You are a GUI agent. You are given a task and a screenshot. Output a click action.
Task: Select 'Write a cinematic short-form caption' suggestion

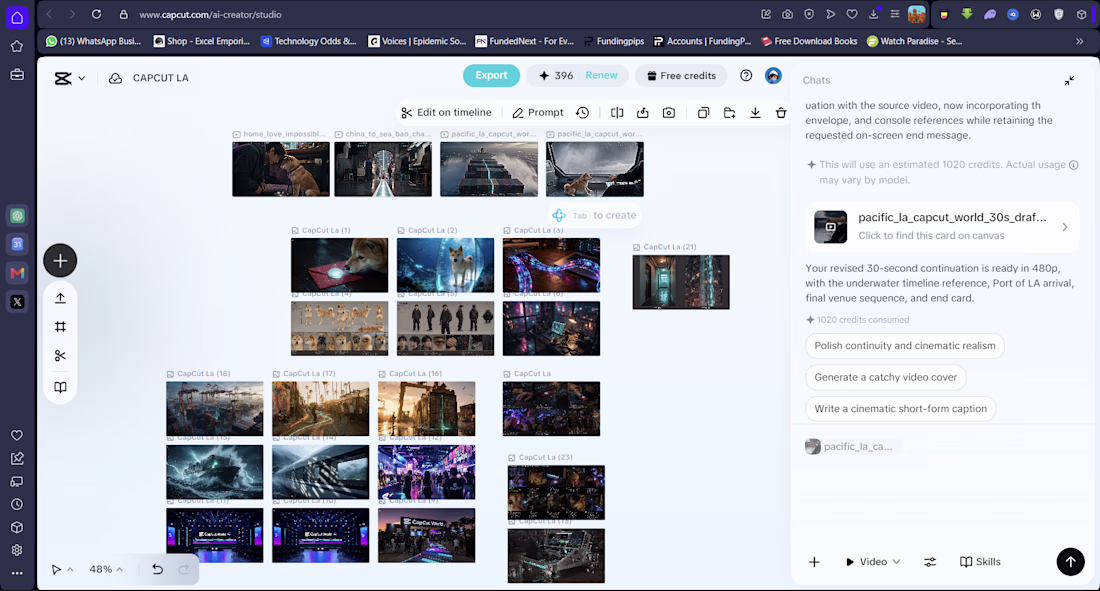pyautogui.click(x=900, y=409)
